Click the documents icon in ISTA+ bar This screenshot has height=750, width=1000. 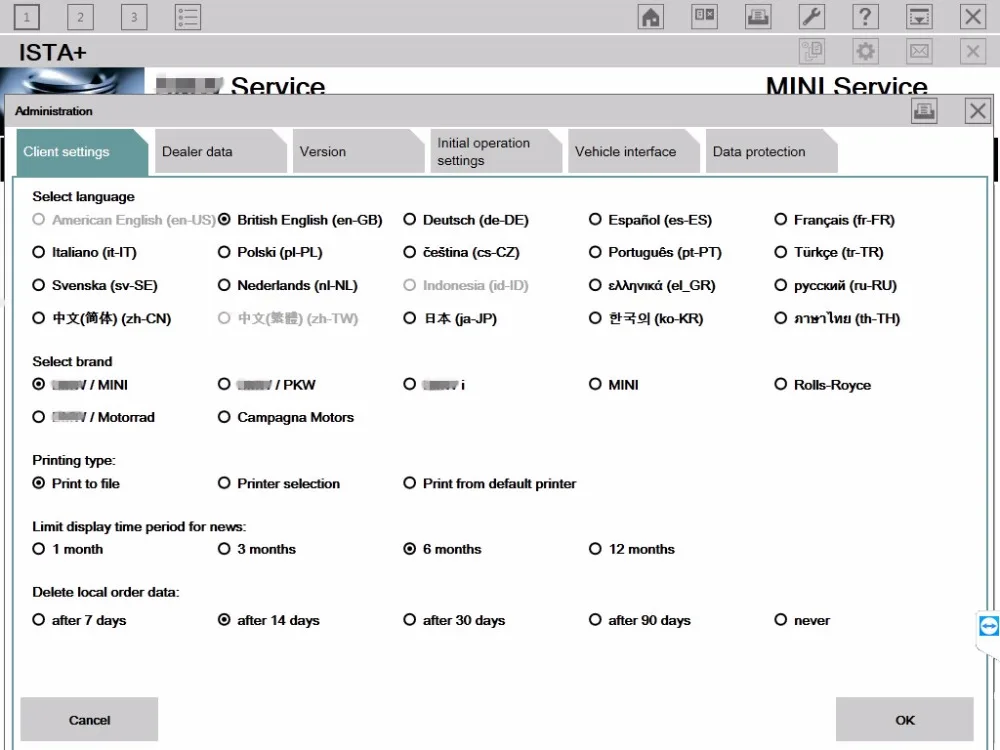[812, 51]
